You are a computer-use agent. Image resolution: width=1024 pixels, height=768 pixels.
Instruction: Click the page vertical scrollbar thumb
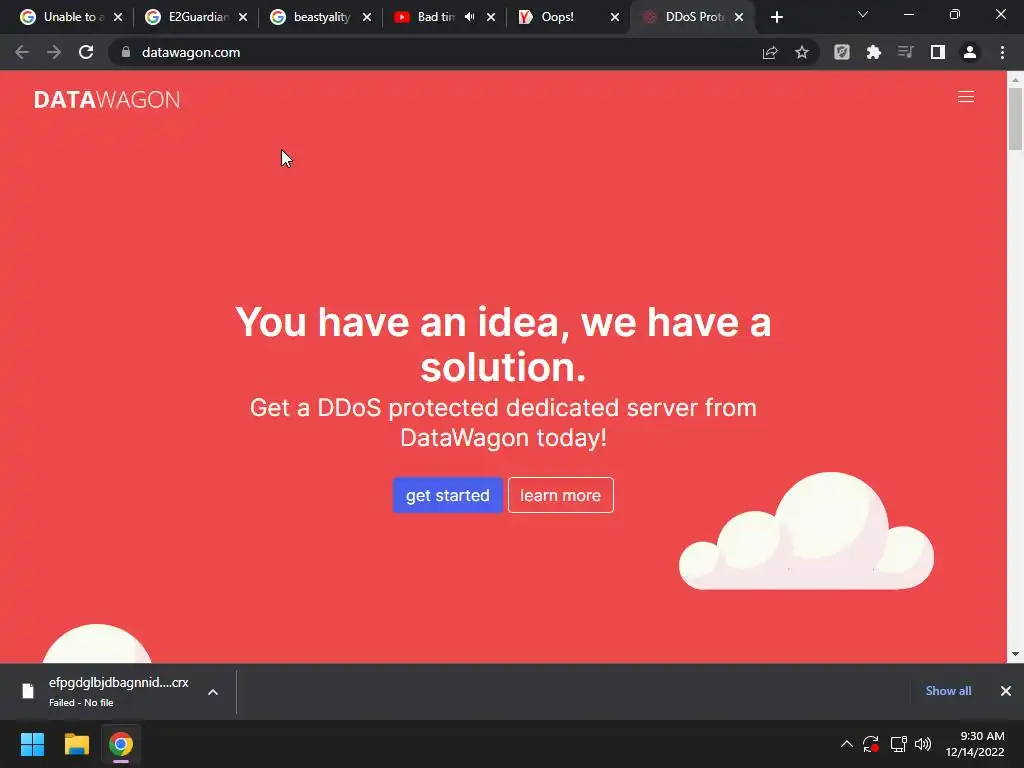click(x=1015, y=119)
